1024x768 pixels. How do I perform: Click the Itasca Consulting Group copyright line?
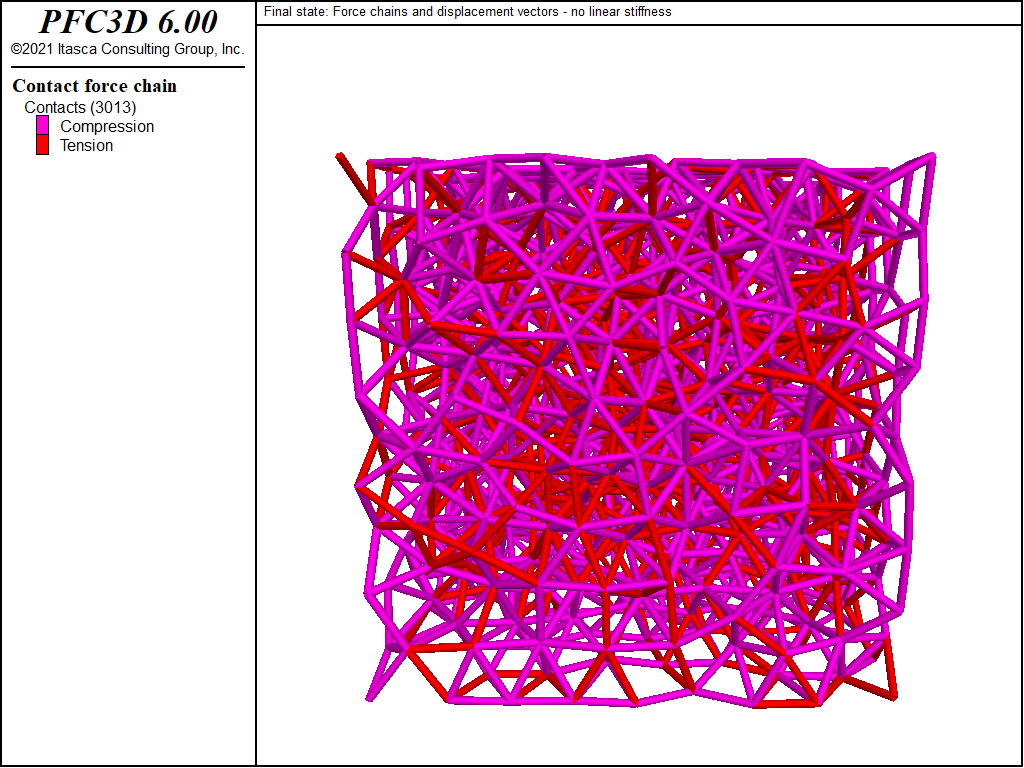127,49
